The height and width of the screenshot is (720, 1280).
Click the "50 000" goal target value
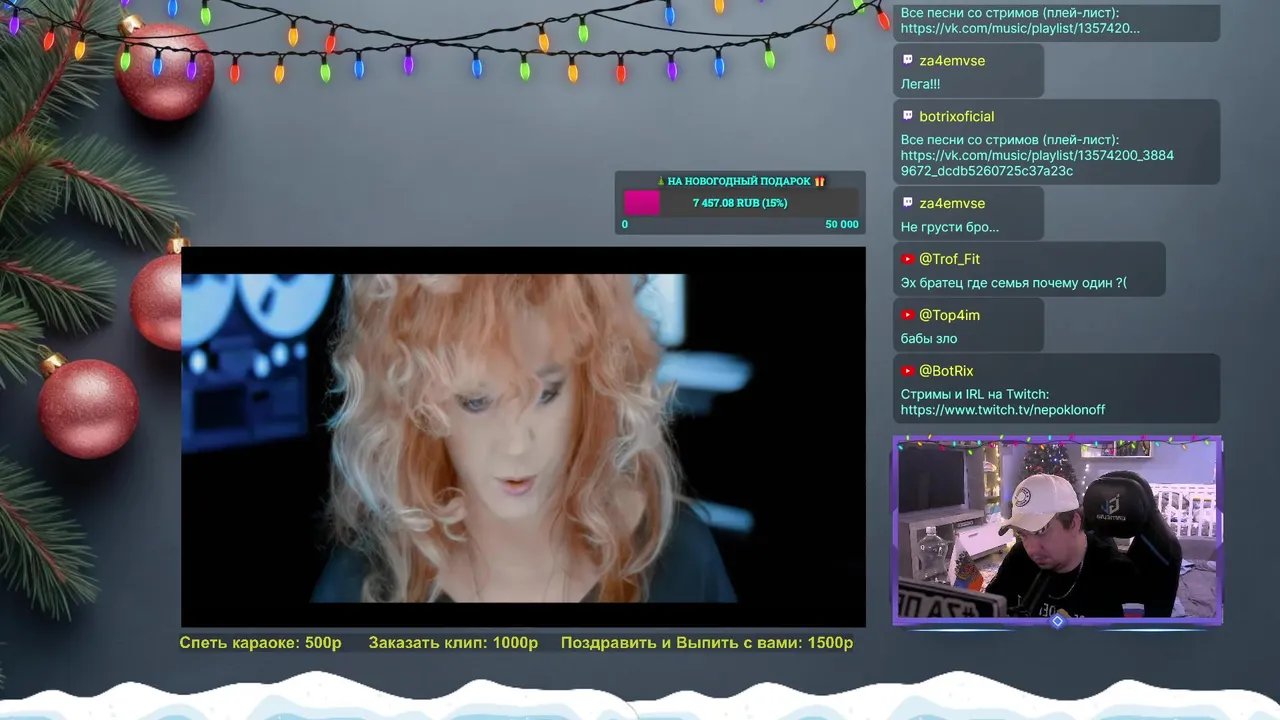842,225
